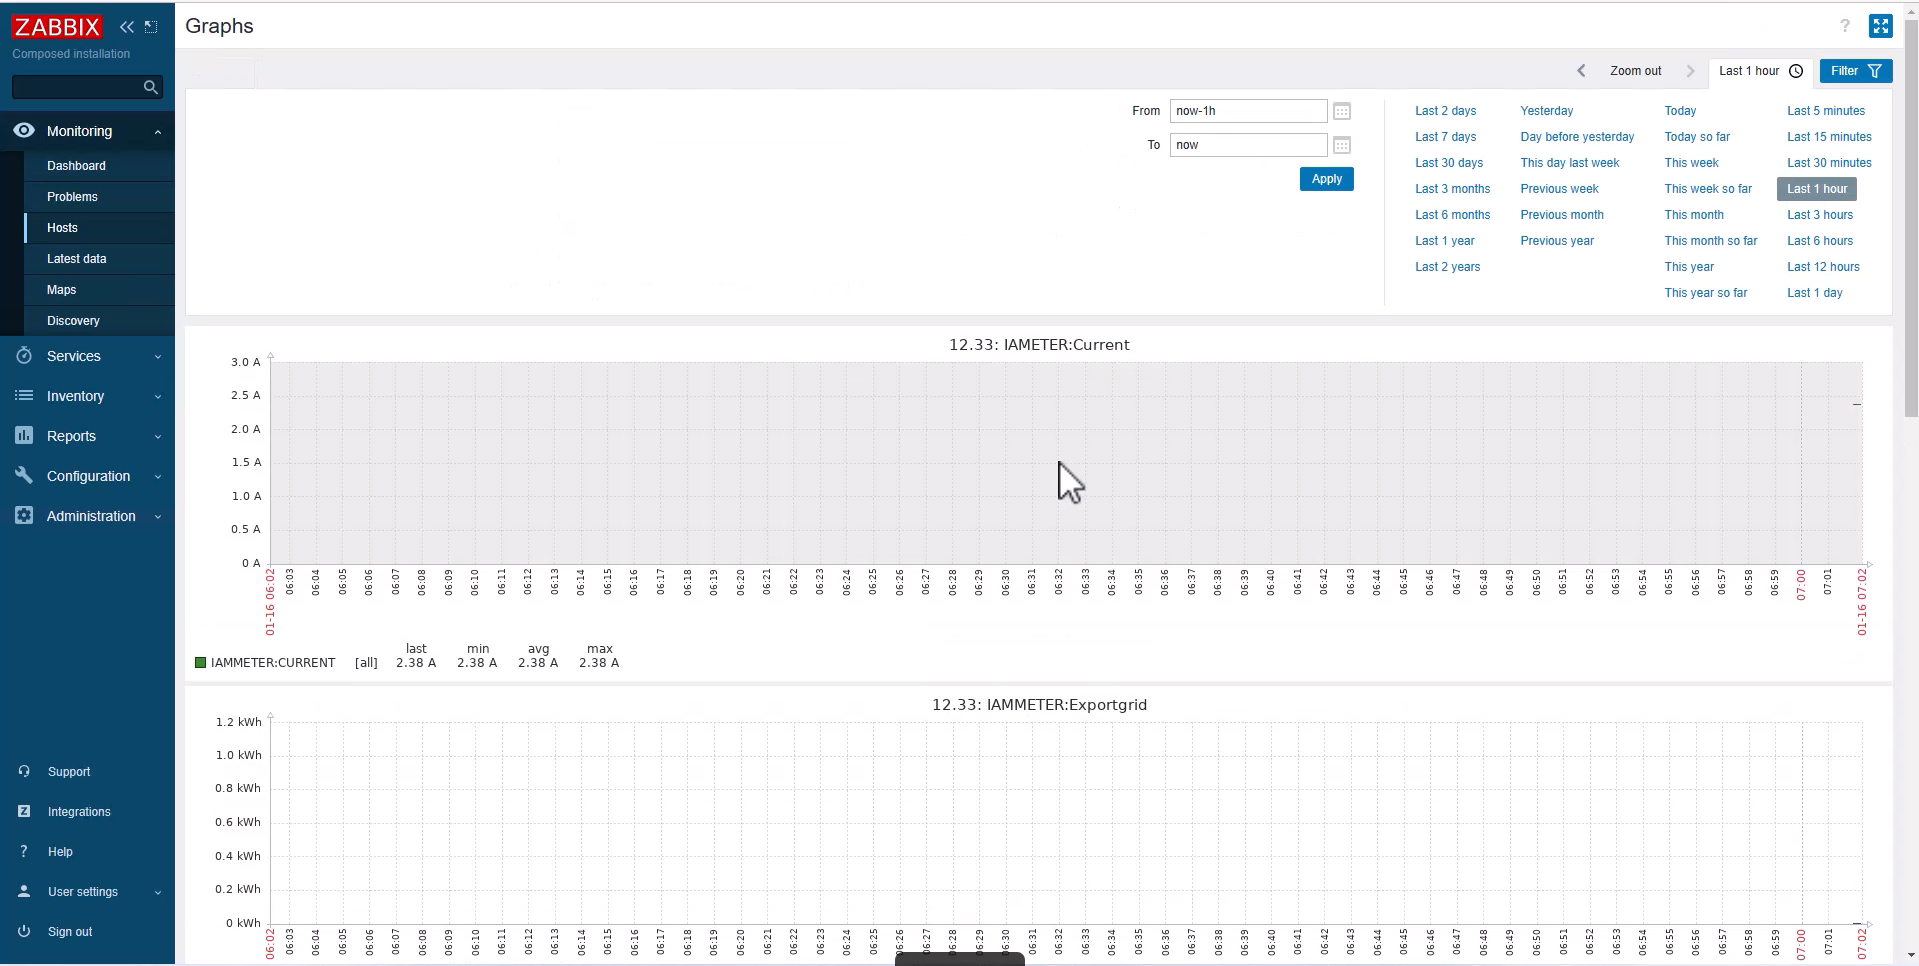Click the search magnifier icon

coord(151,88)
